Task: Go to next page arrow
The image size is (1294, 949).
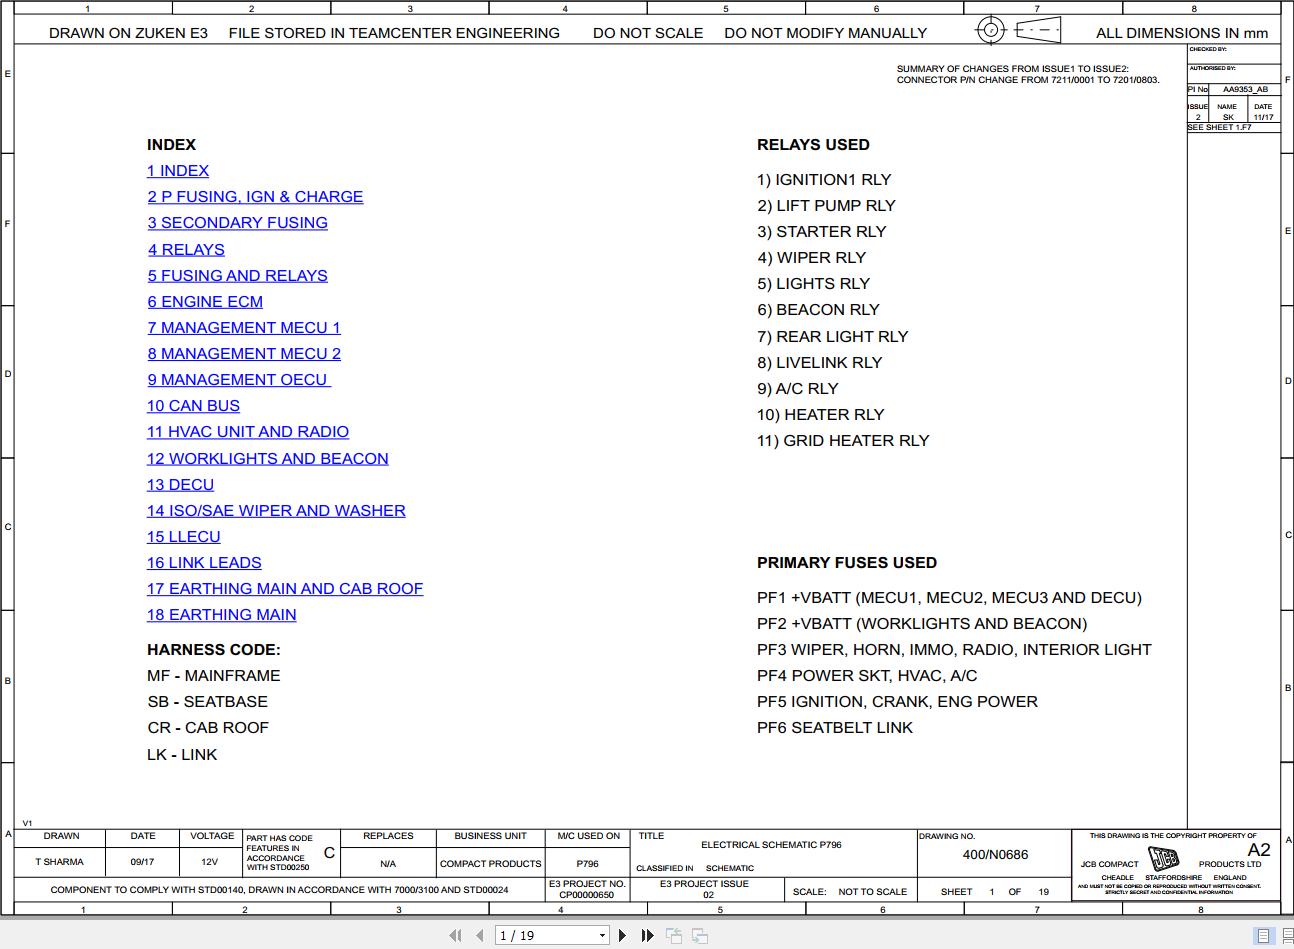Action: 622,935
